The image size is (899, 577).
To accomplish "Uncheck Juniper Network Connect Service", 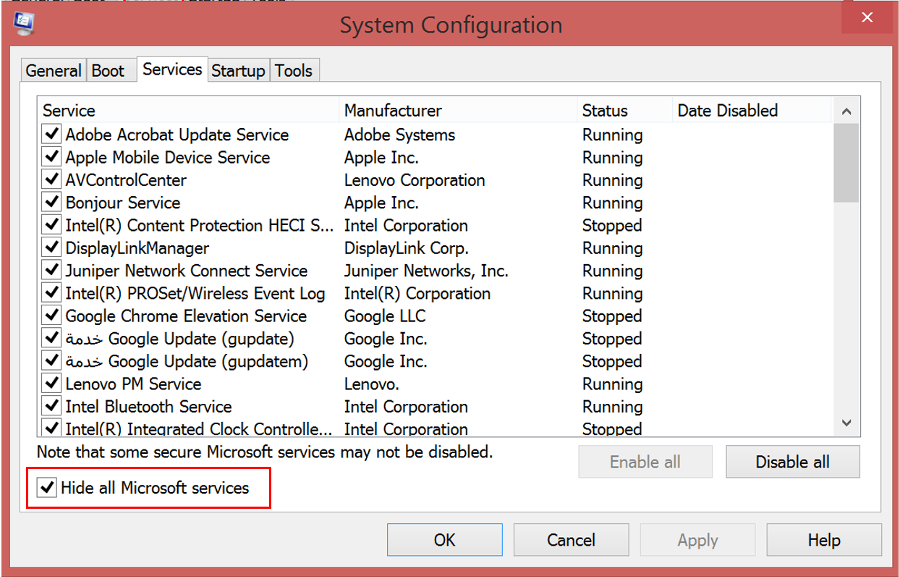I will pos(52,270).
